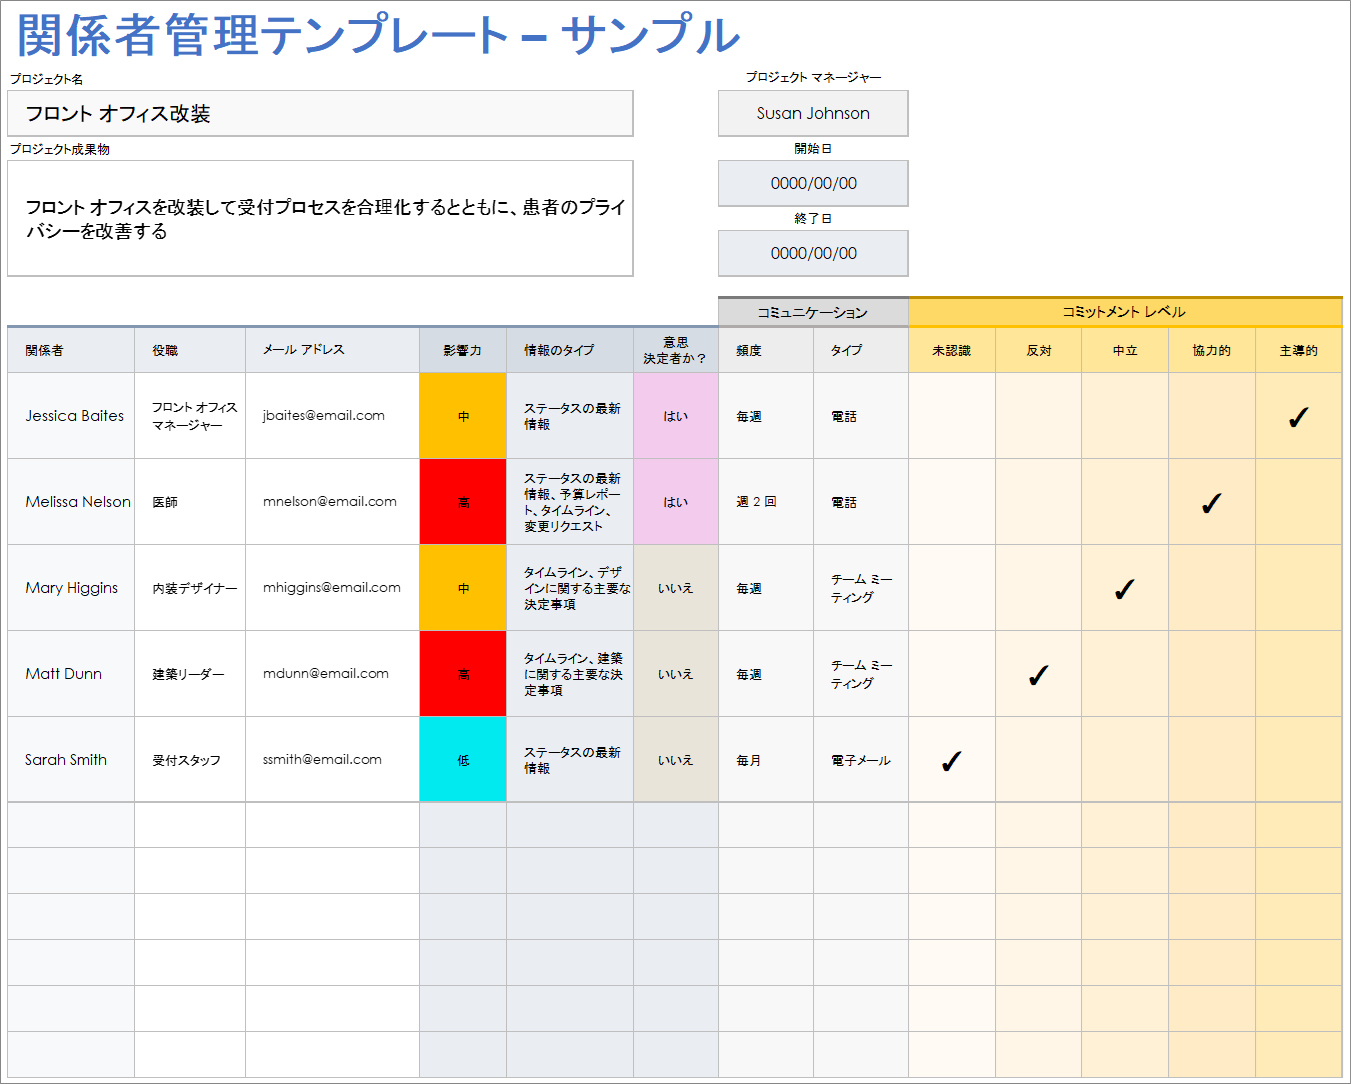Screen dimensions: 1351x1084
Task: Click jbaites@email.com email cell
Action: [x=332, y=416]
